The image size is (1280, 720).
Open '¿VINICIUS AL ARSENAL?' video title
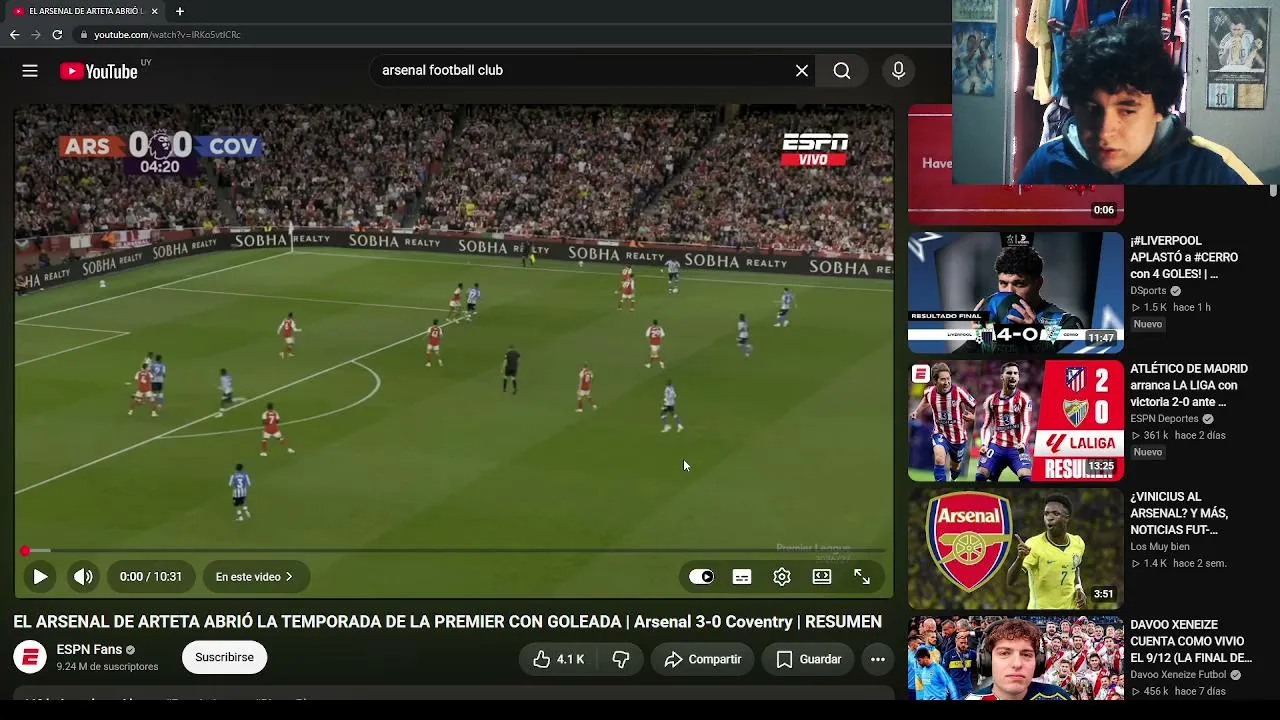pyautogui.click(x=1180, y=513)
